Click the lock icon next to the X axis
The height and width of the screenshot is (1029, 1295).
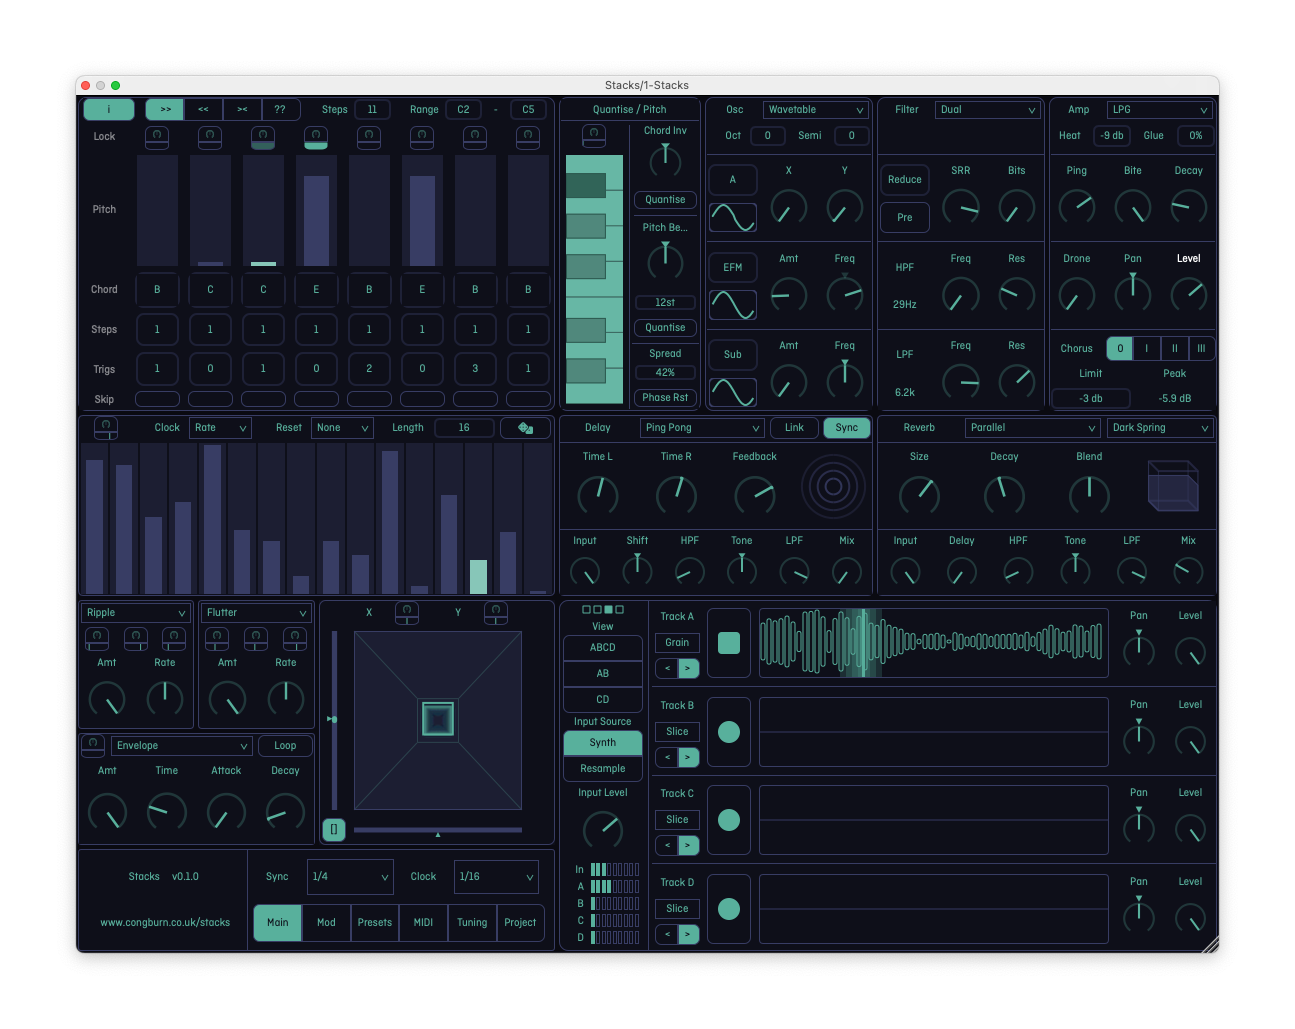click(407, 612)
